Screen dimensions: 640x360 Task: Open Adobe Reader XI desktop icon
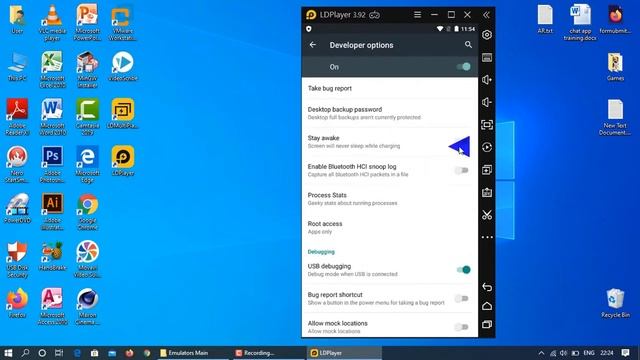[x=17, y=117]
